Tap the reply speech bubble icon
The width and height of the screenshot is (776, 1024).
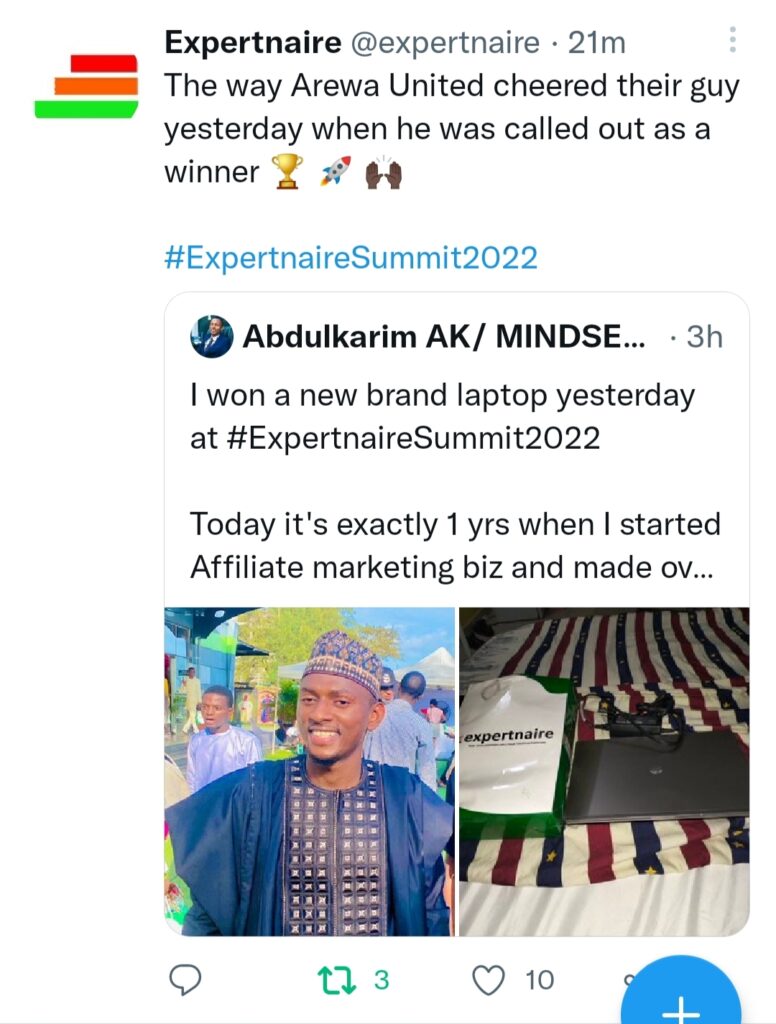click(x=185, y=980)
